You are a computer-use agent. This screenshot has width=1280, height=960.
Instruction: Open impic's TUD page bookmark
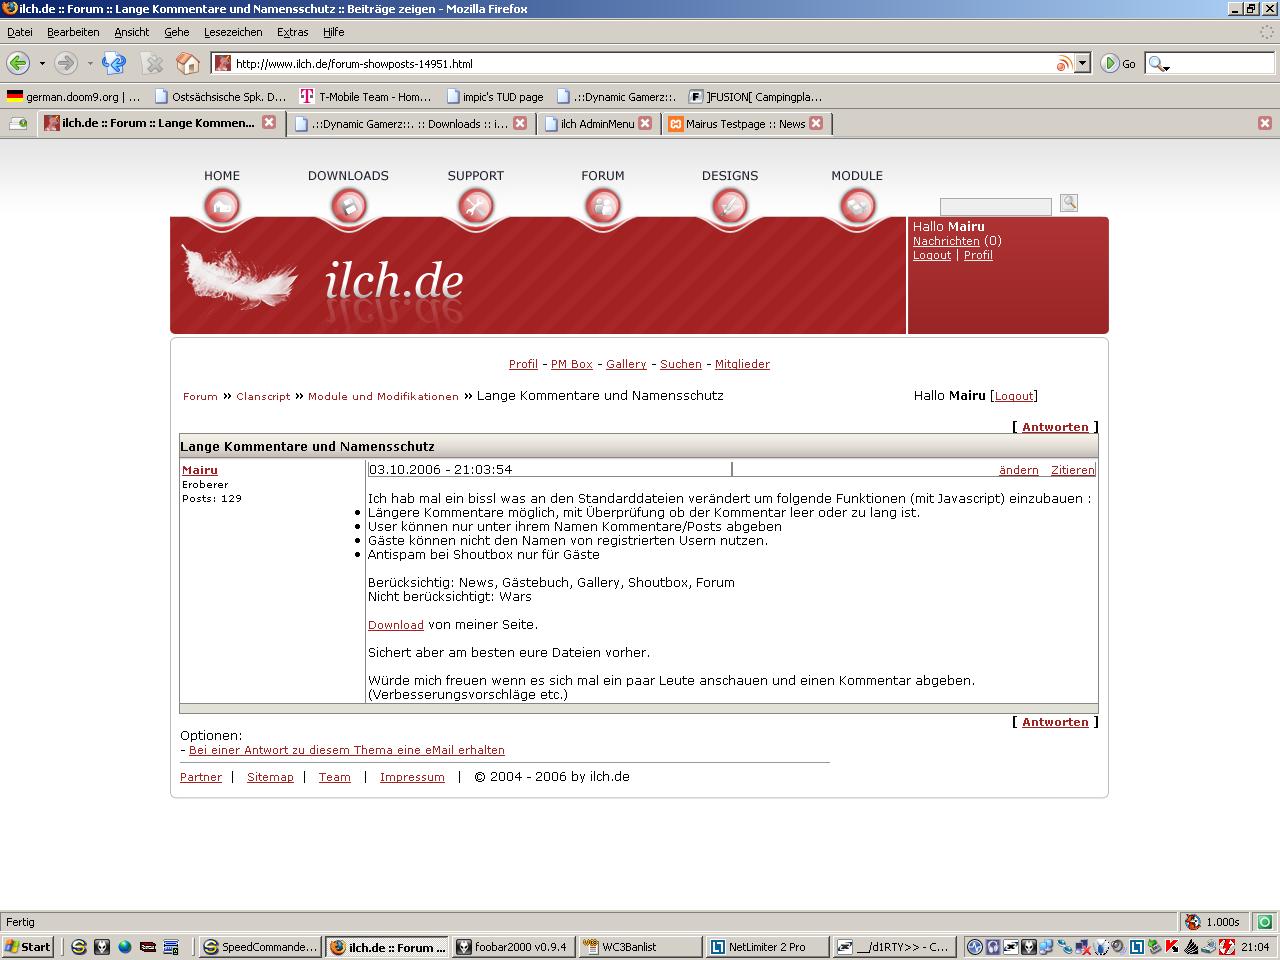pos(495,97)
